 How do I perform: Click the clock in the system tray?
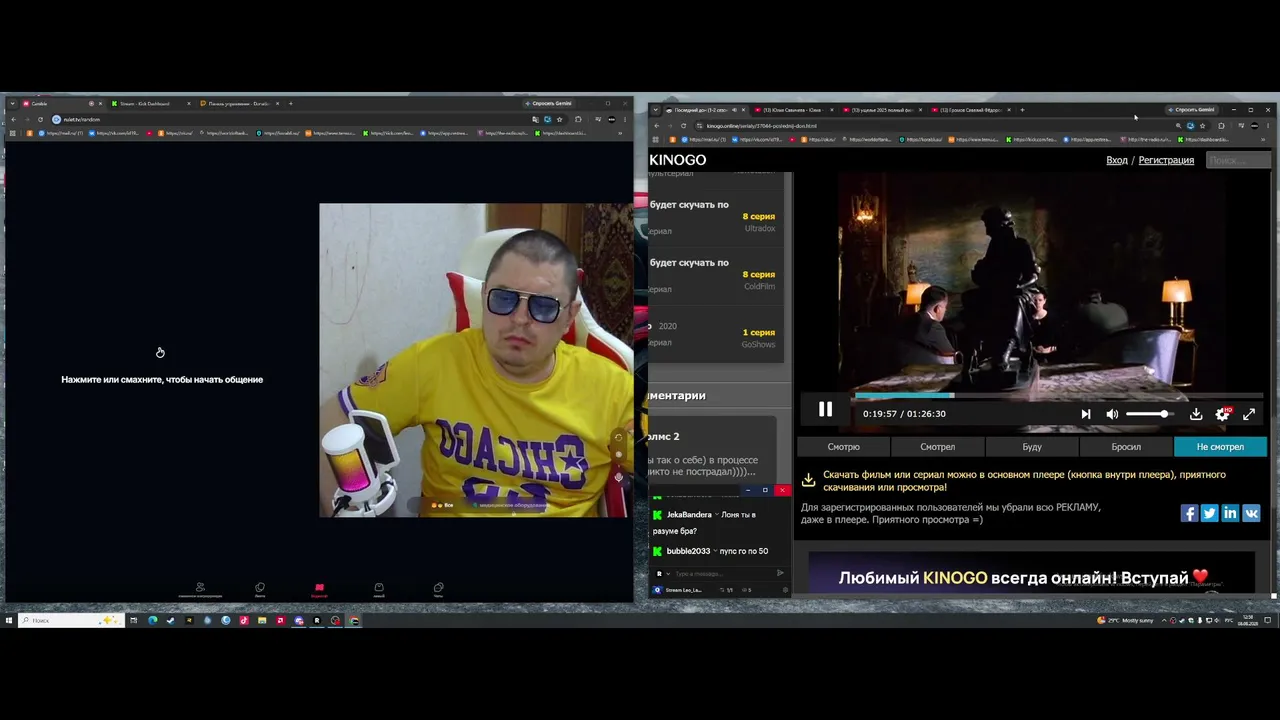[1248, 620]
